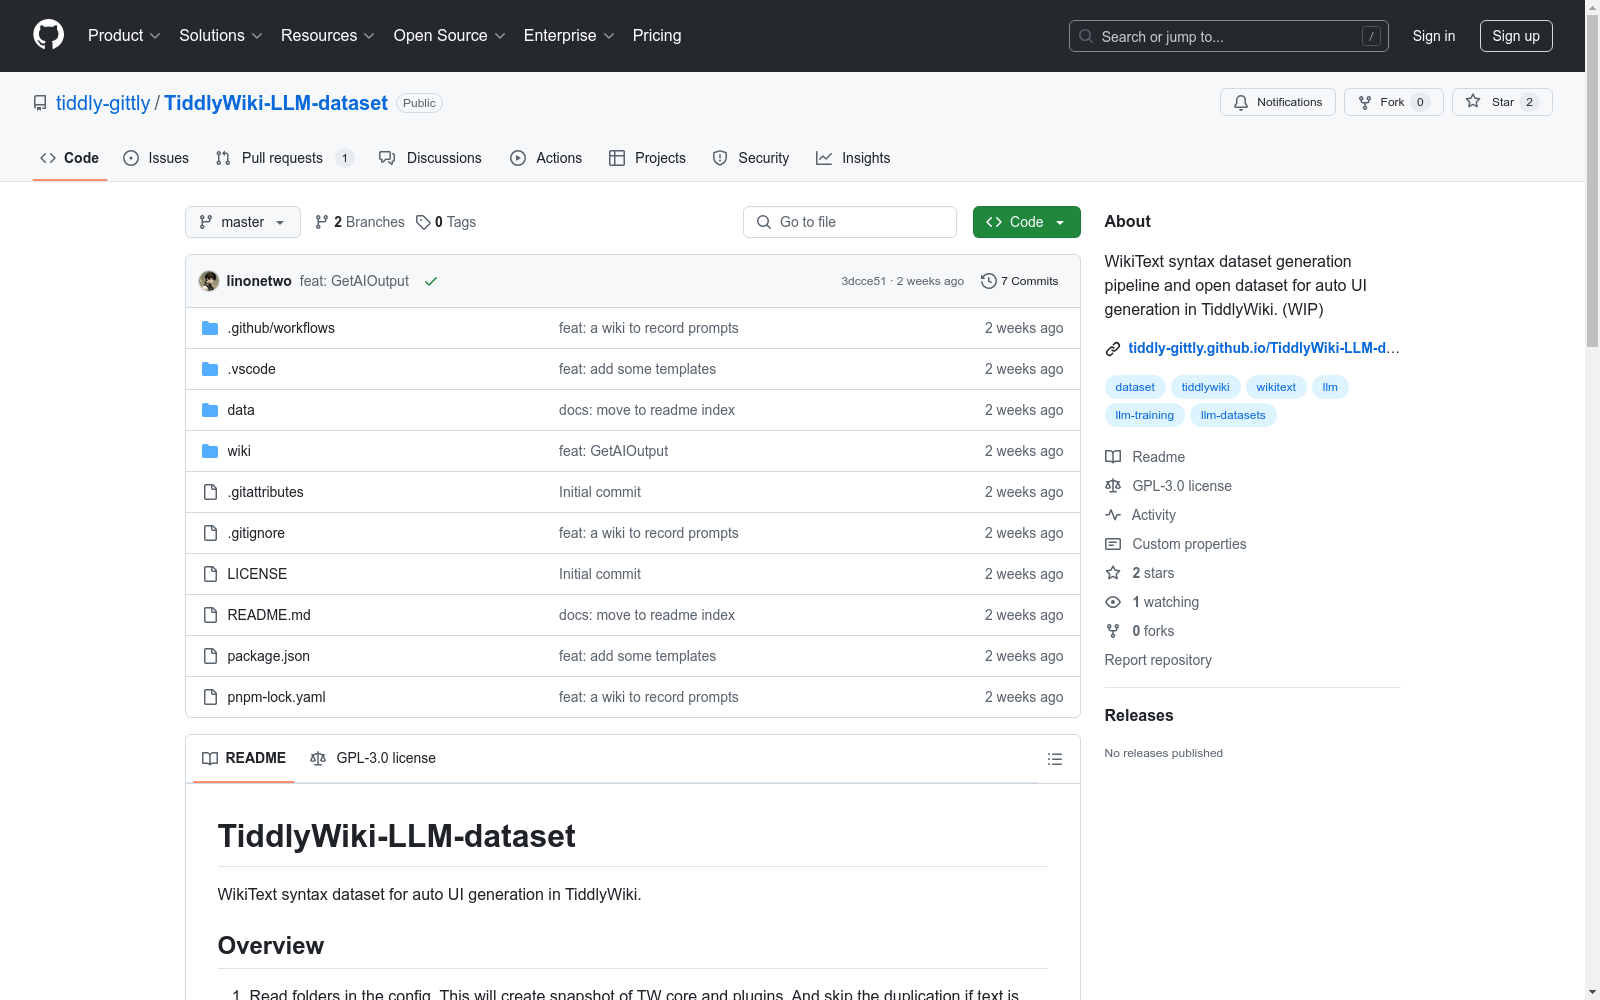Open the Pull requests tab
1600x1000 pixels.
tap(284, 158)
